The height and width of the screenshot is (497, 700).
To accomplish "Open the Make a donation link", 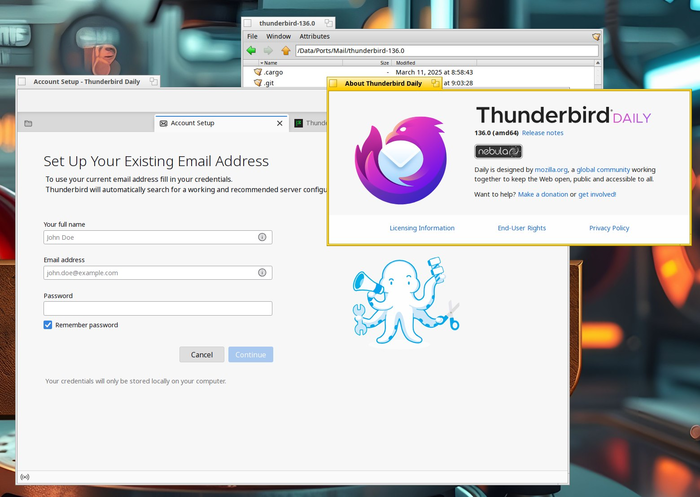I will coord(543,194).
